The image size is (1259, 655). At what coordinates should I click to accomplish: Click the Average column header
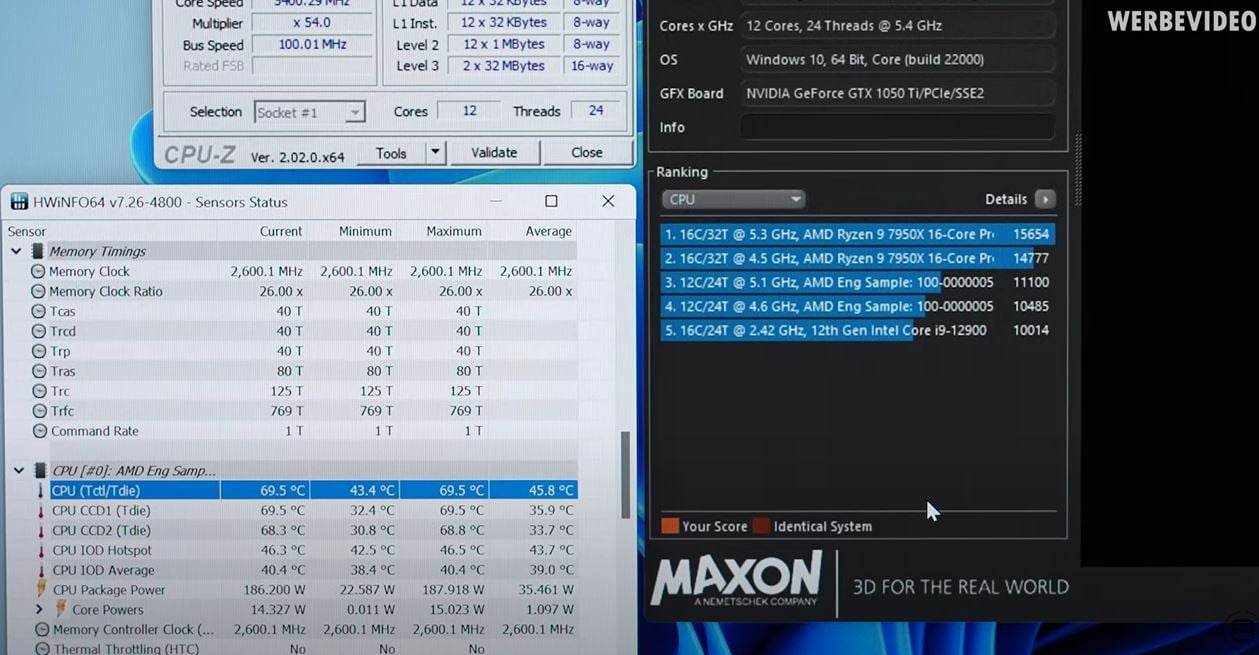tap(549, 231)
